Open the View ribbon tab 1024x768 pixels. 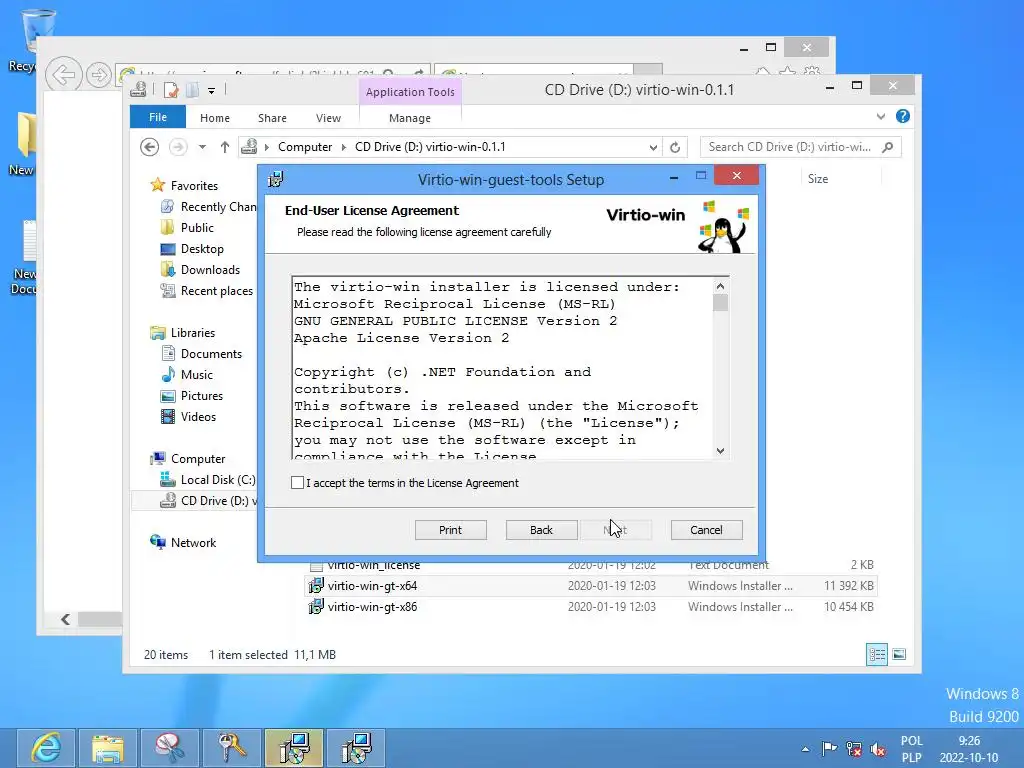pyautogui.click(x=328, y=118)
